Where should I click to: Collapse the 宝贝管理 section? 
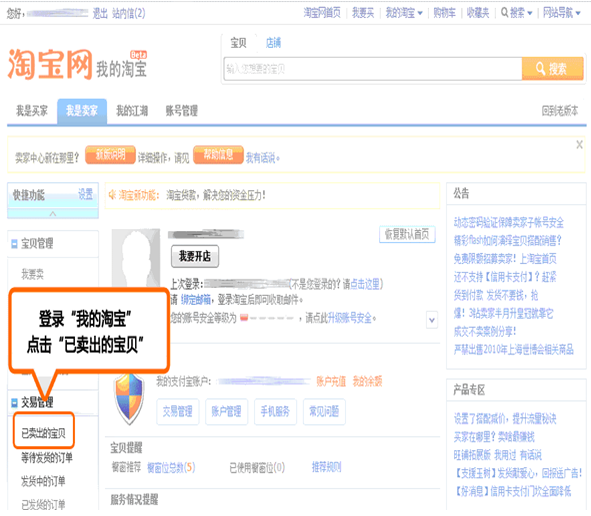(x=14, y=244)
